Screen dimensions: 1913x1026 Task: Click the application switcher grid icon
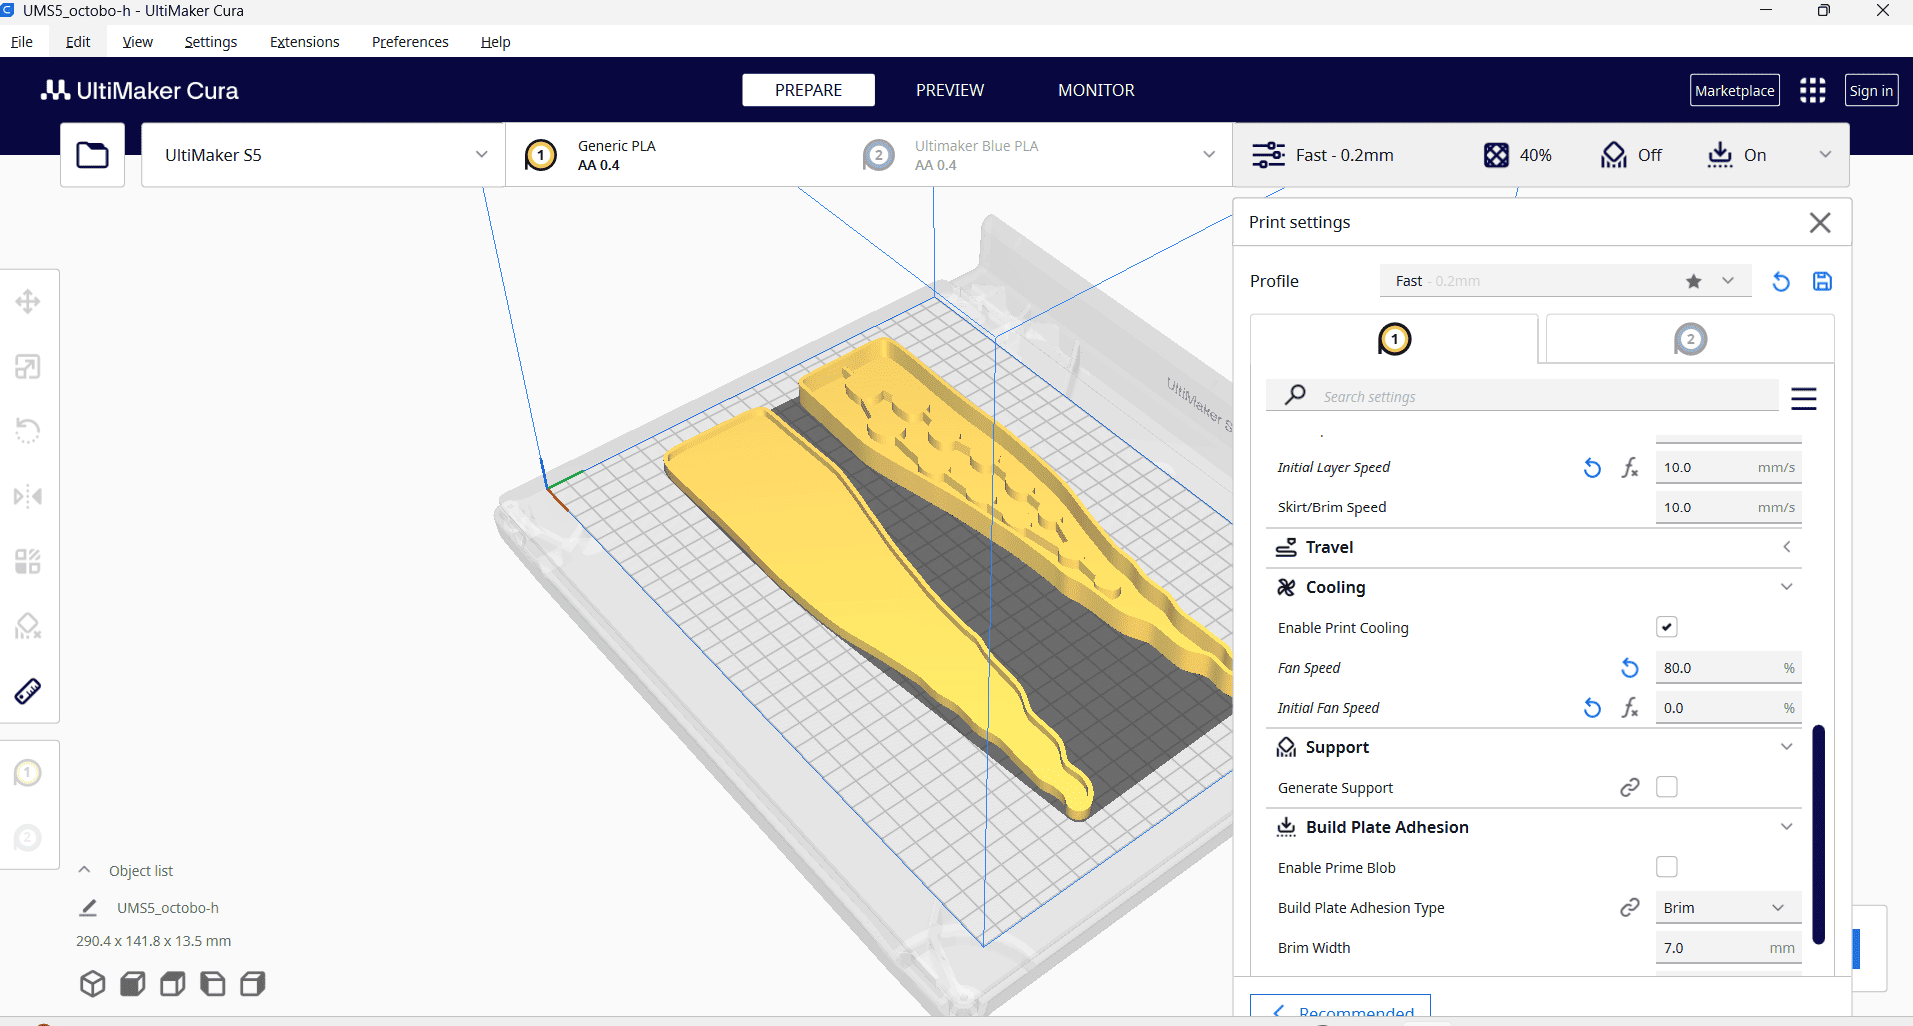click(1812, 91)
